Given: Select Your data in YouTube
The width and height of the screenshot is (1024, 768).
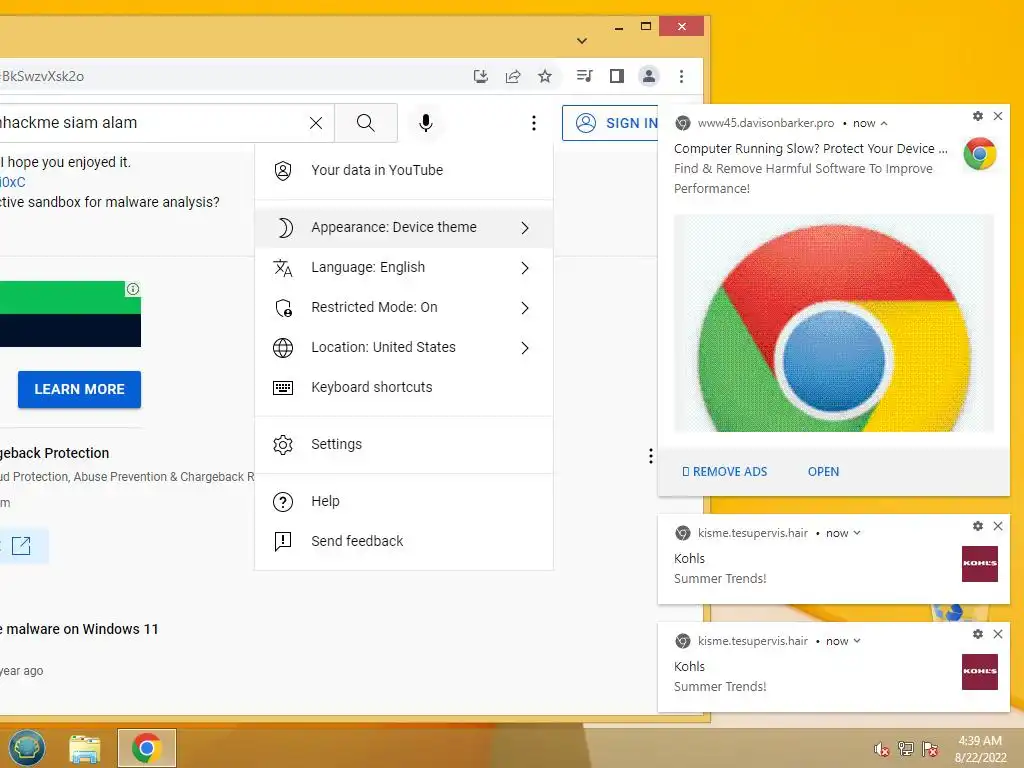Looking at the screenshot, I should pos(404,170).
